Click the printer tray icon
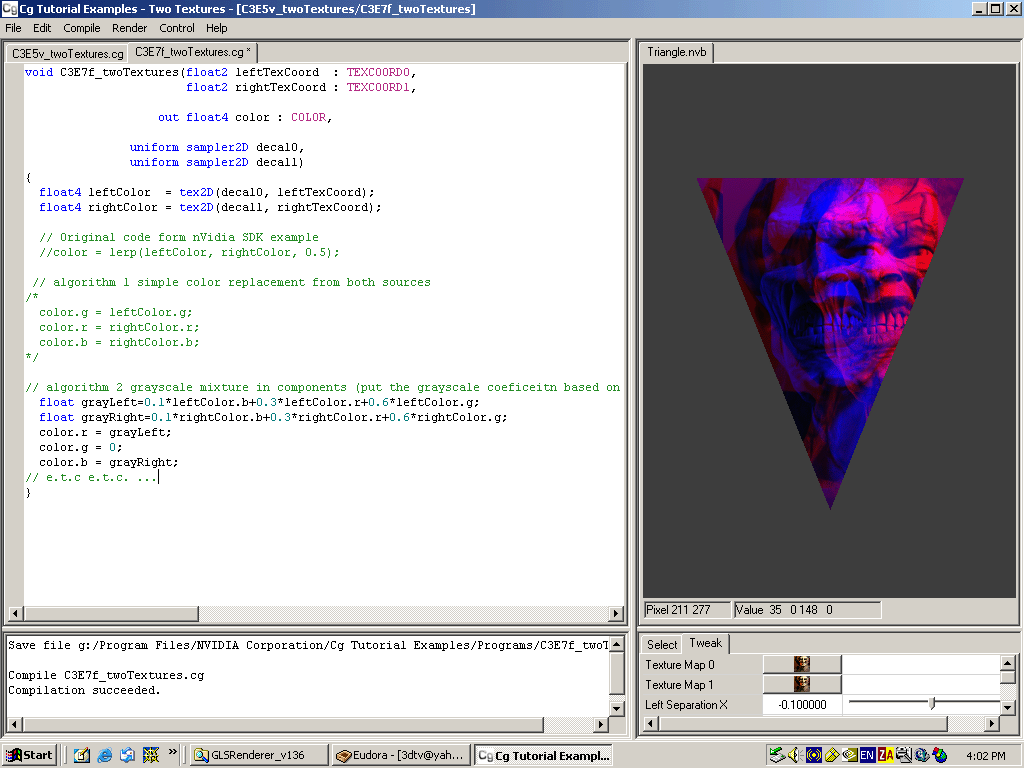This screenshot has width=1024, height=768. tap(904, 755)
